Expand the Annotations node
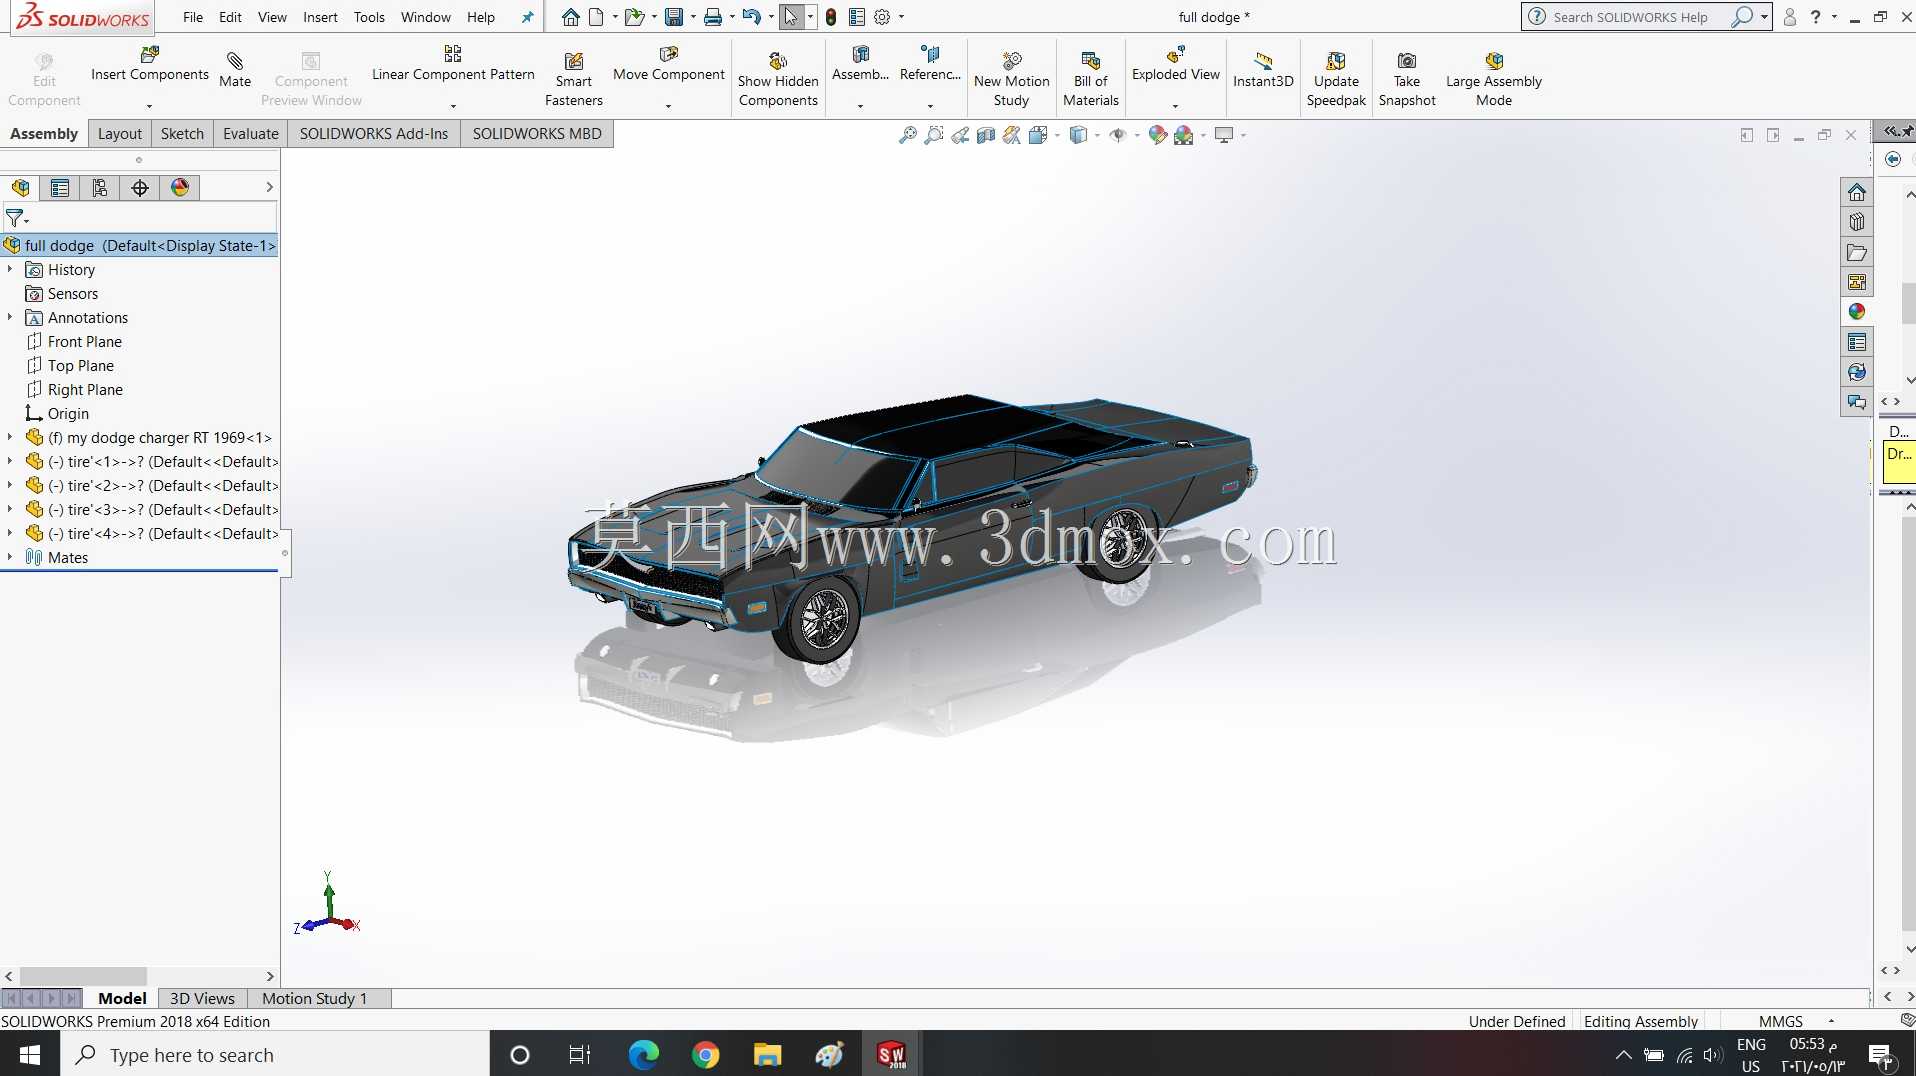The image size is (1916, 1076). tap(10, 317)
